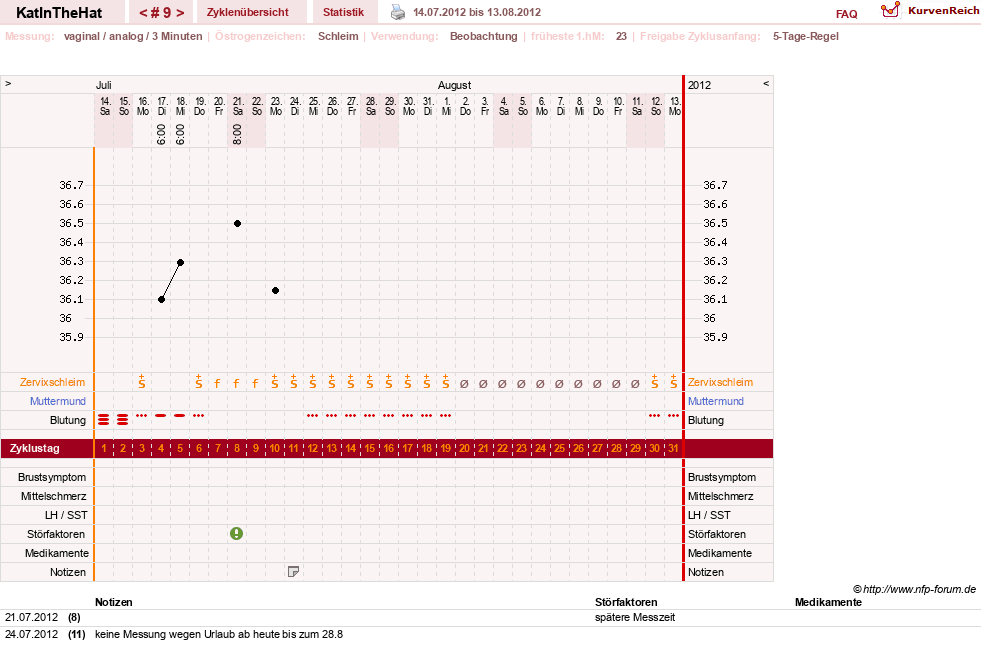Click the green Störfaktoren warning icon
The width and height of the screenshot is (981, 661).
(x=236, y=533)
